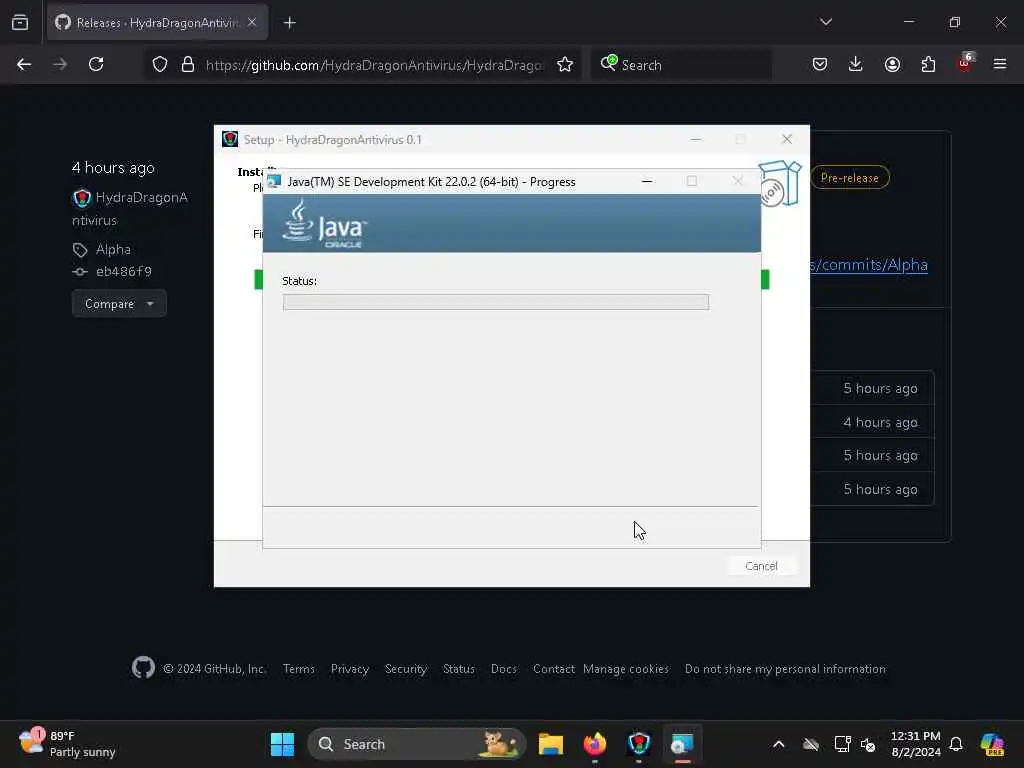Bookmark this page with the star icon
This screenshot has width=1024, height=768.
tap(565, 65)
